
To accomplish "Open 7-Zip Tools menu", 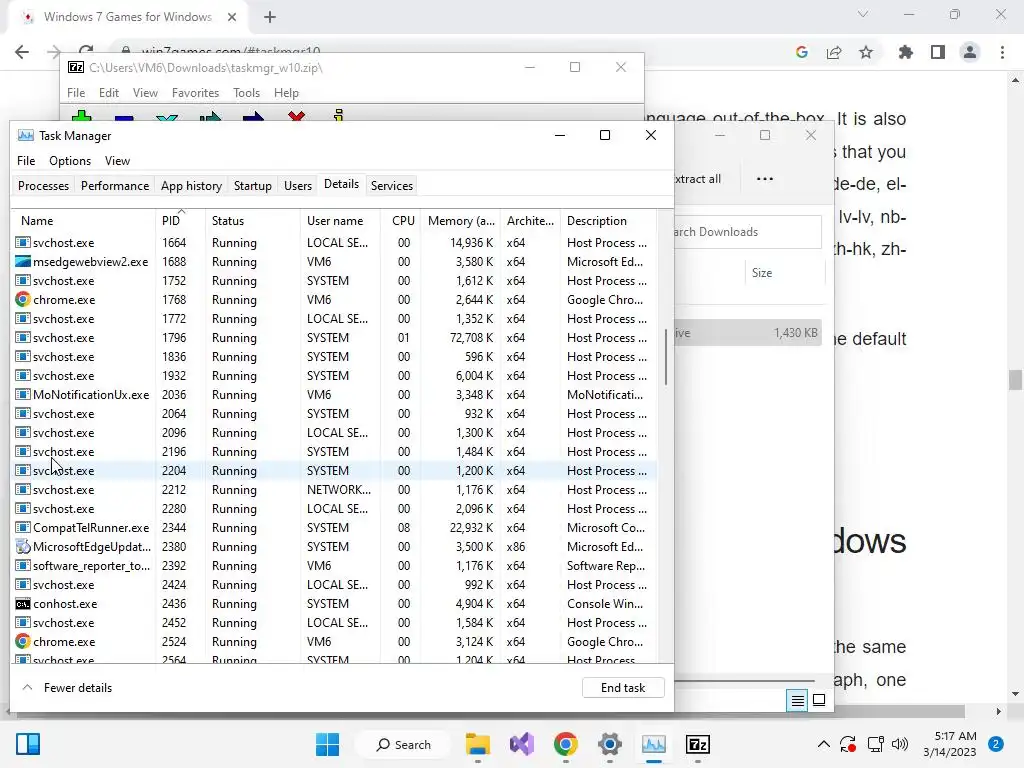I will 246,93.
